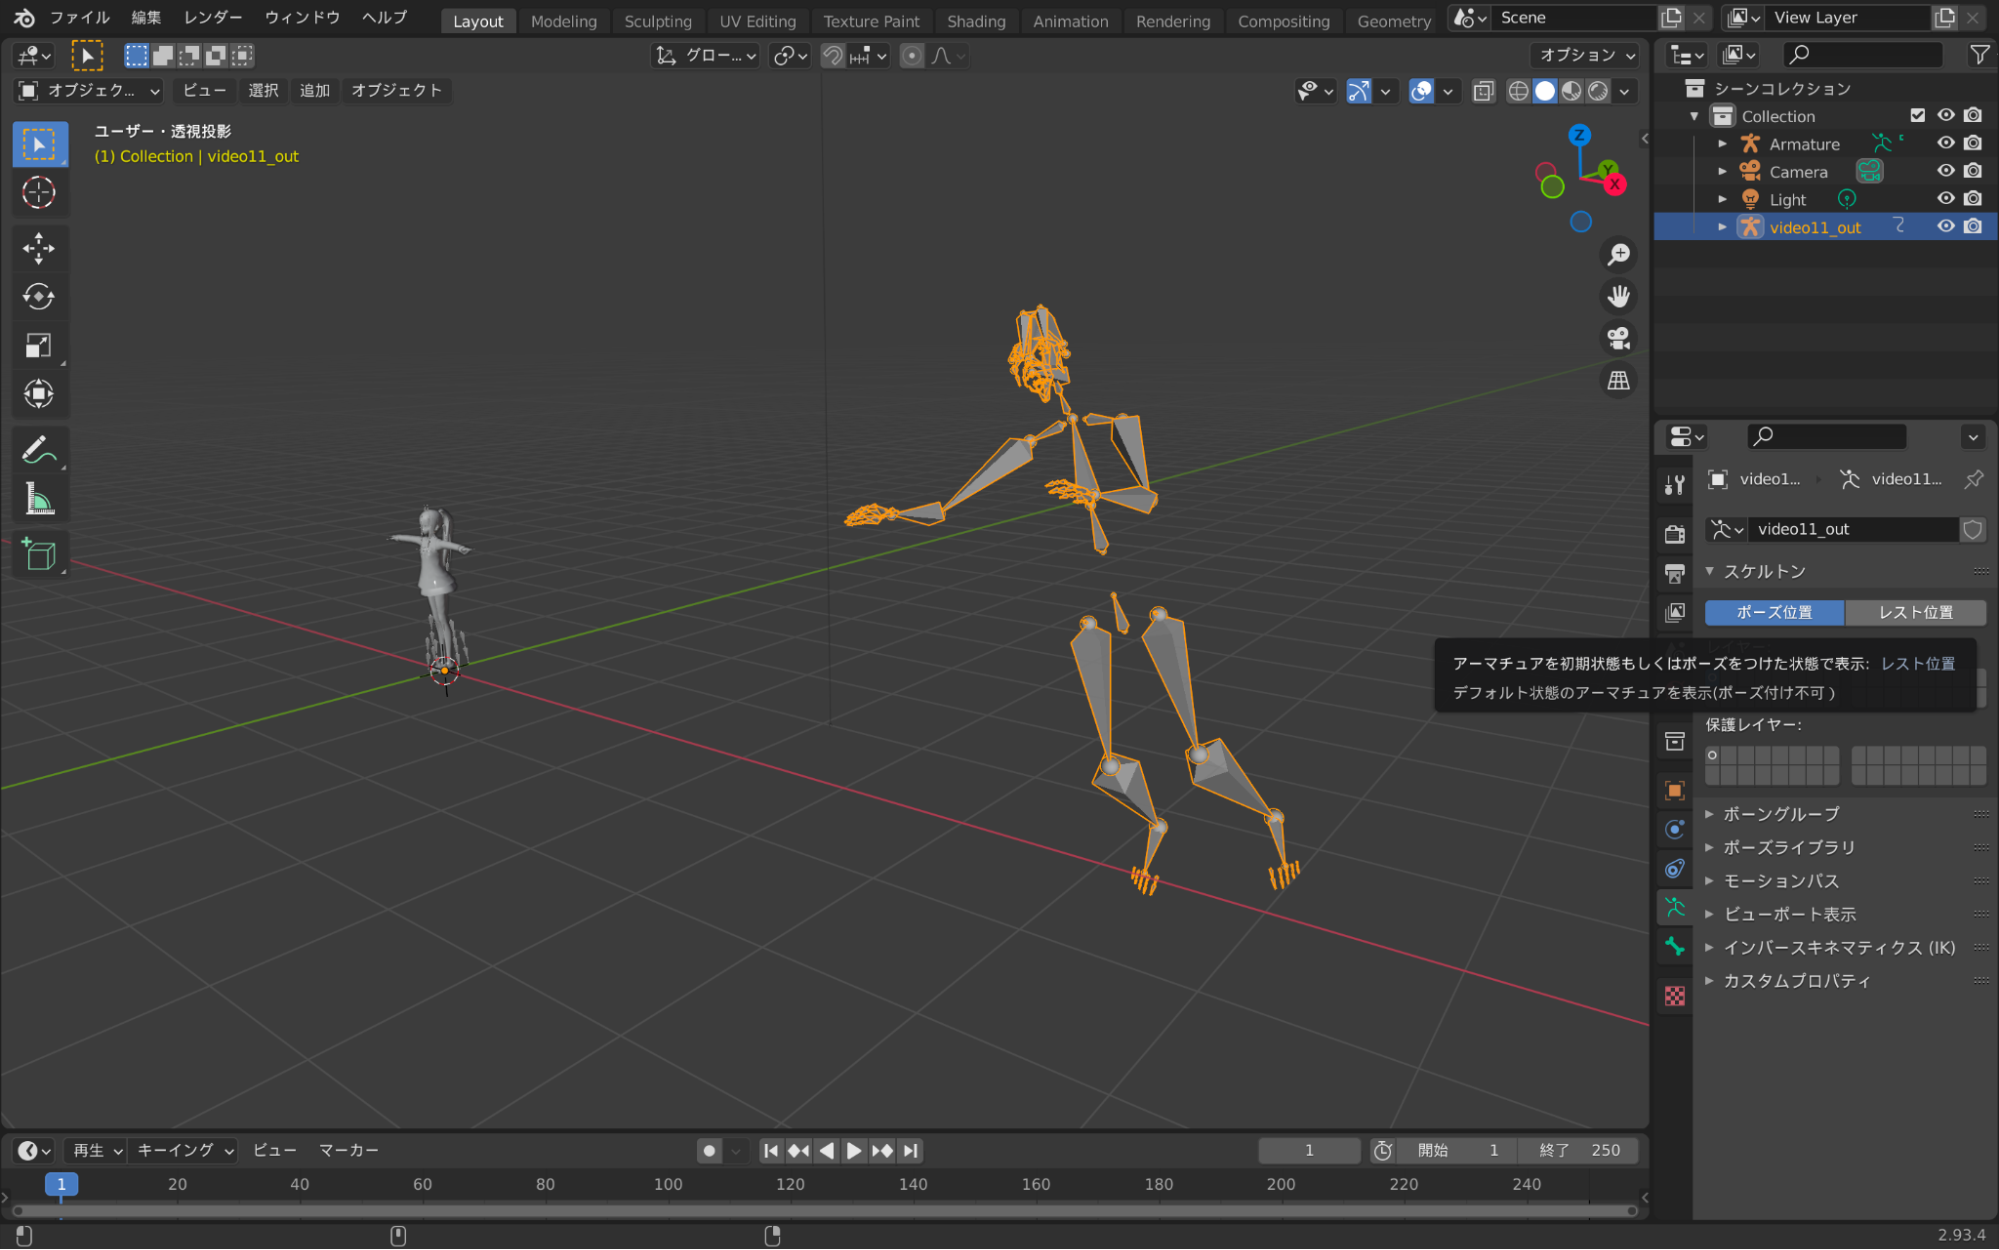1999x1250 pixels.
Task: Open the Bone properties tab
Action: point(1675,947)
